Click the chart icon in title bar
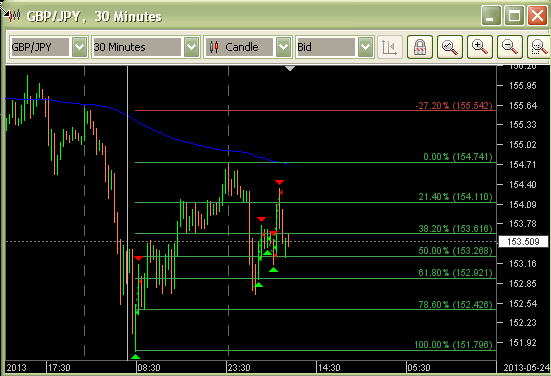The height and width of the screenshot is (376, 551). pyautogui.click(x=14, y=16)
